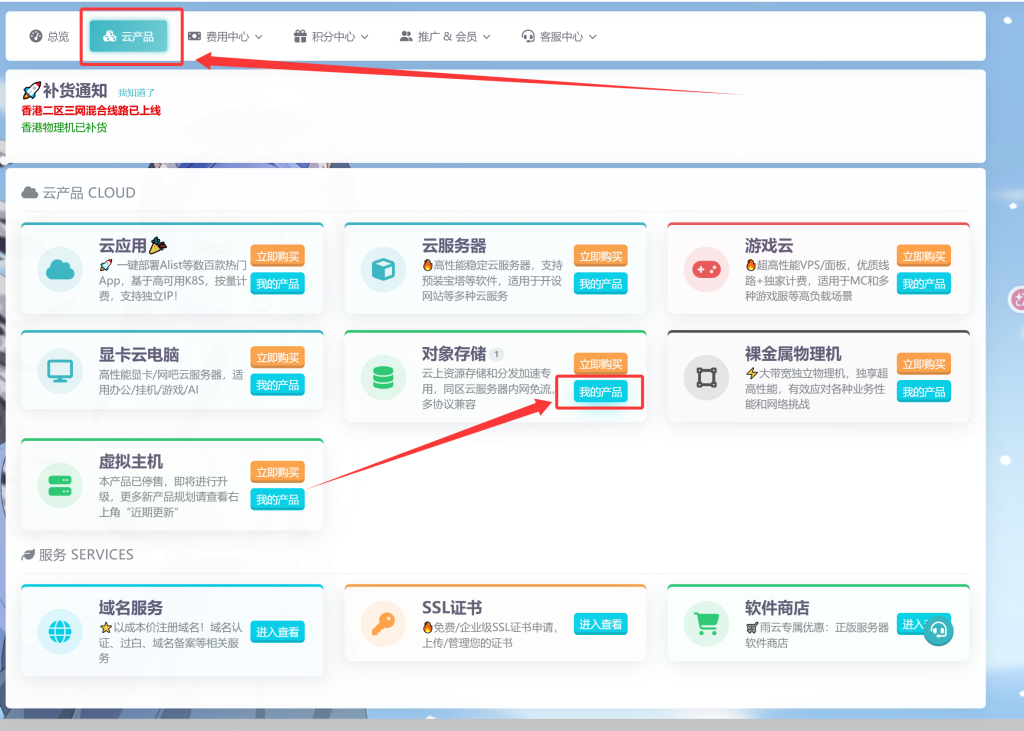Viewport: 1024px width, 731px height.
Task: Click the 云服务器 cube icon
Action: pyautogui.click(x=383, y=270)
